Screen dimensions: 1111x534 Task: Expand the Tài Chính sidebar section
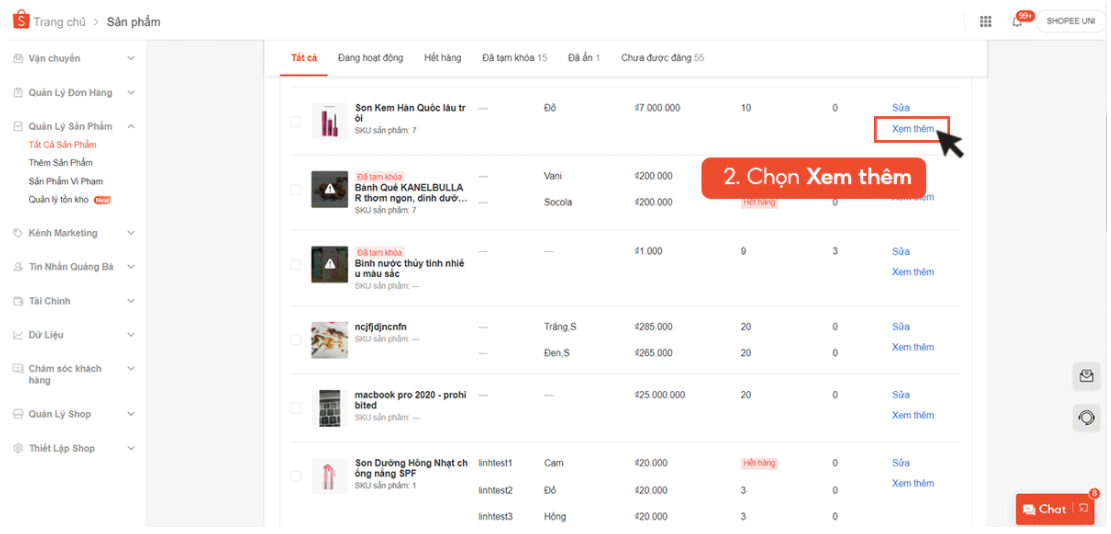[131, 301]
